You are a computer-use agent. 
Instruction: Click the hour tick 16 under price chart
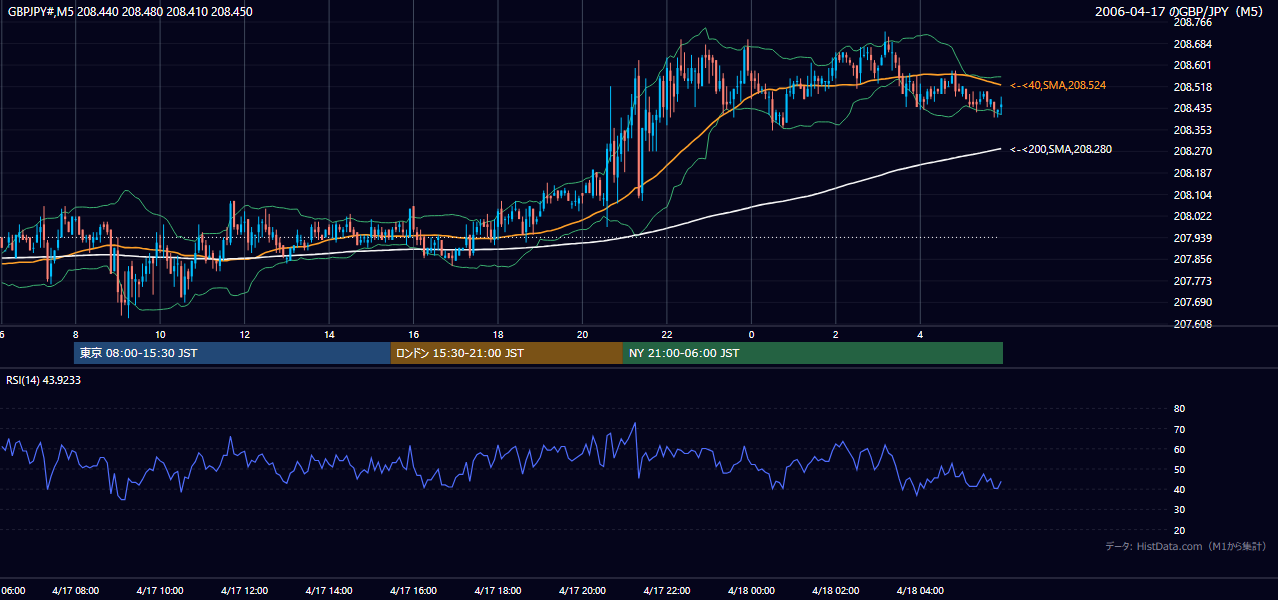pyautogui.click(x=413, y=334)
